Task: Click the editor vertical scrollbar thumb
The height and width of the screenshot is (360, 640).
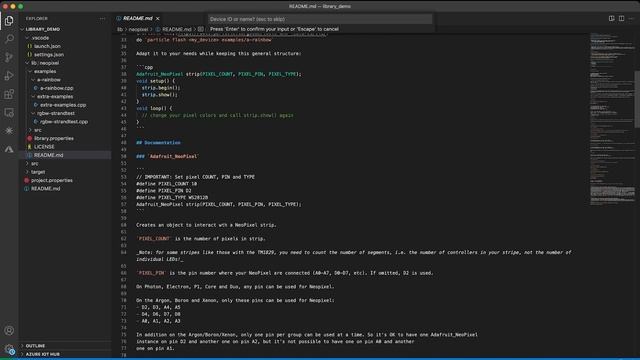Action: (x=637, y=99)
